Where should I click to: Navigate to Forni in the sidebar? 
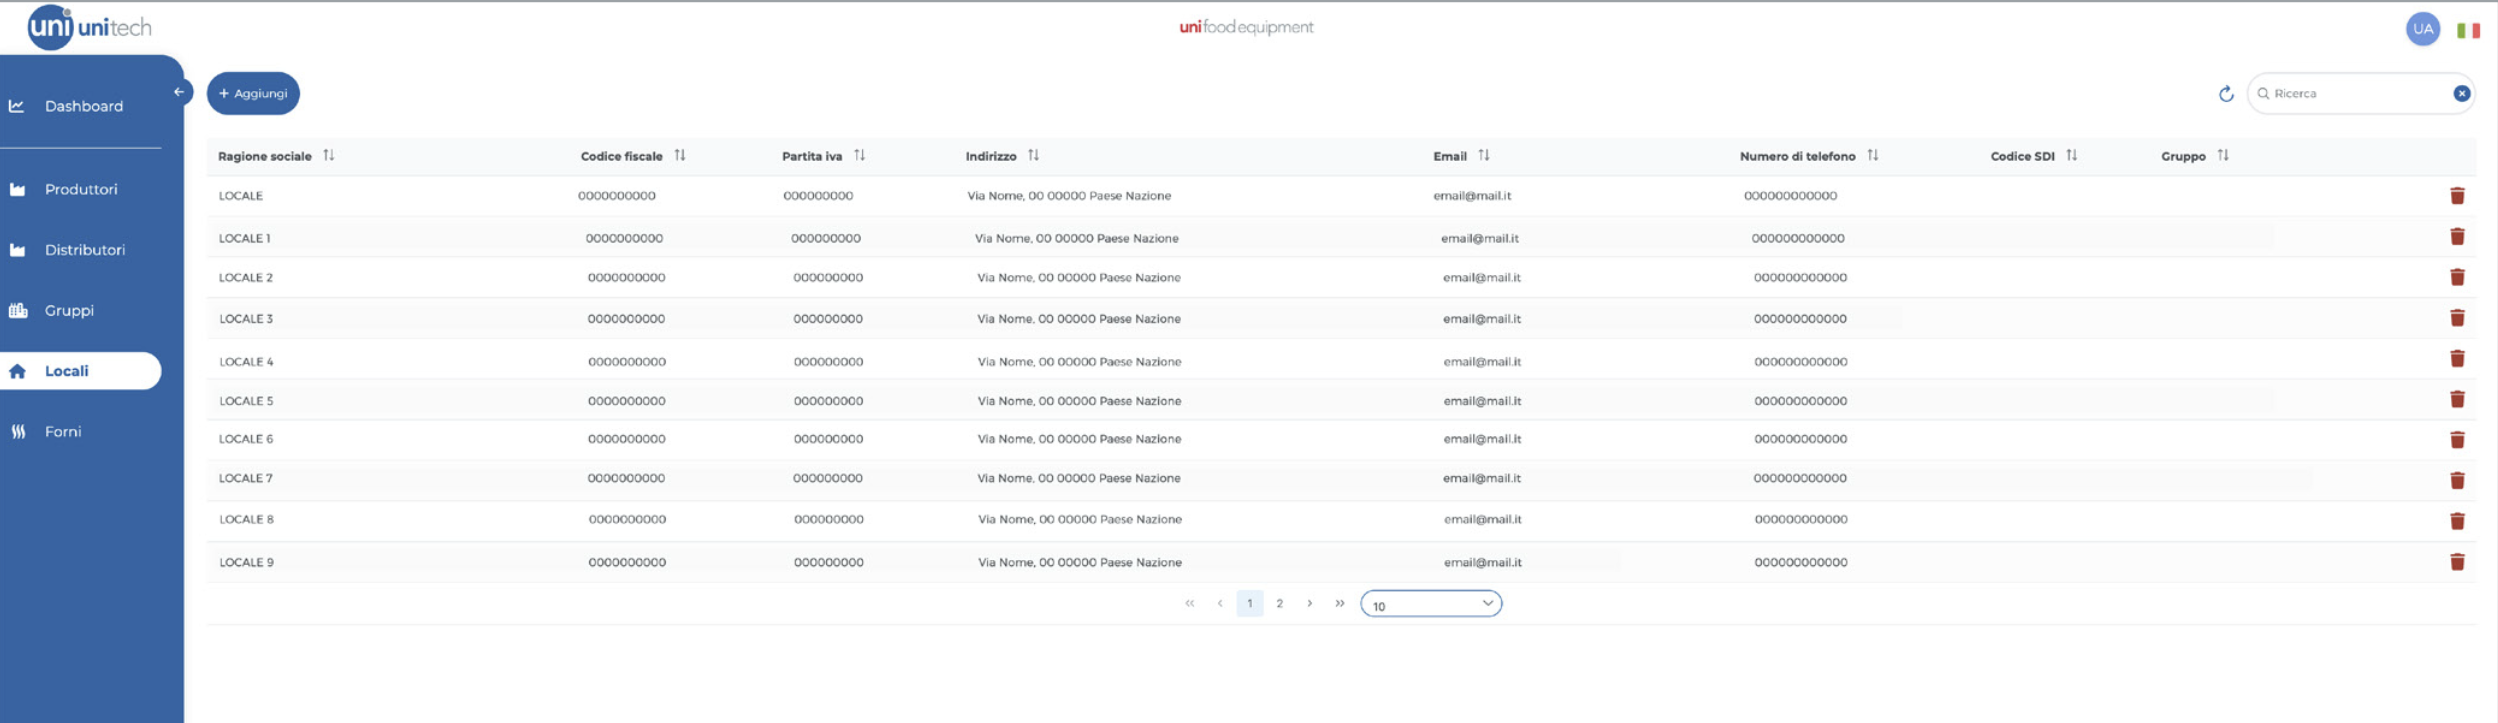[x=62, y=432]
